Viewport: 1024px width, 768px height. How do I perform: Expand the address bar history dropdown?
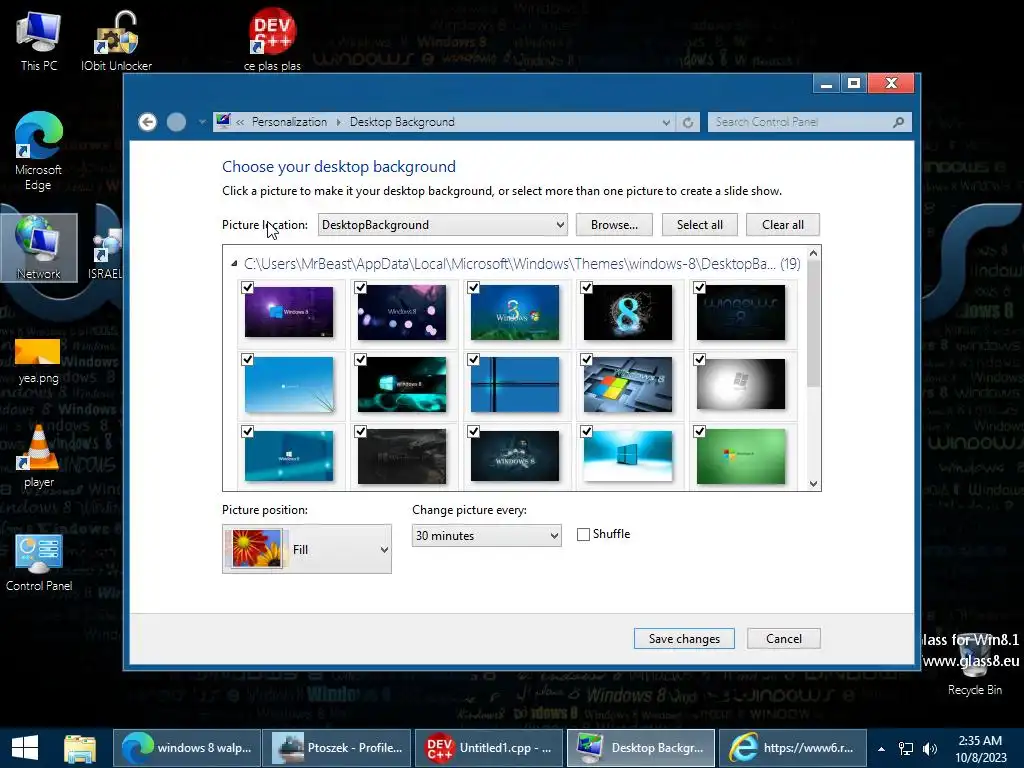[666, 122]
